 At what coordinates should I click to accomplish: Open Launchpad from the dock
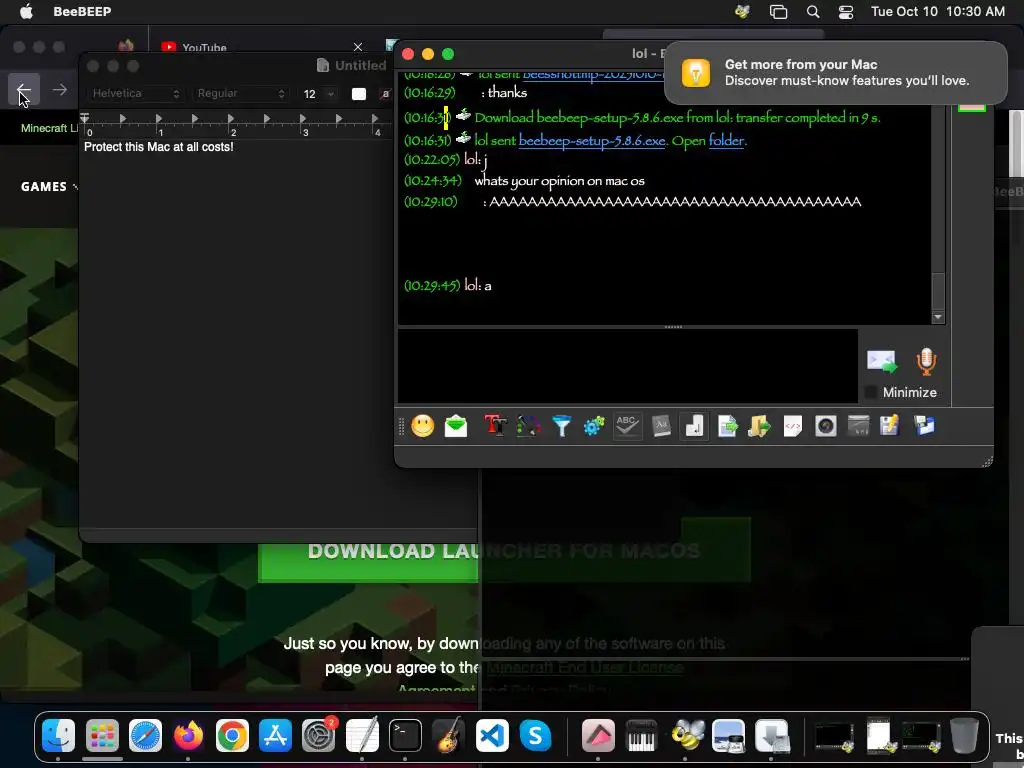tap(102, 736)
